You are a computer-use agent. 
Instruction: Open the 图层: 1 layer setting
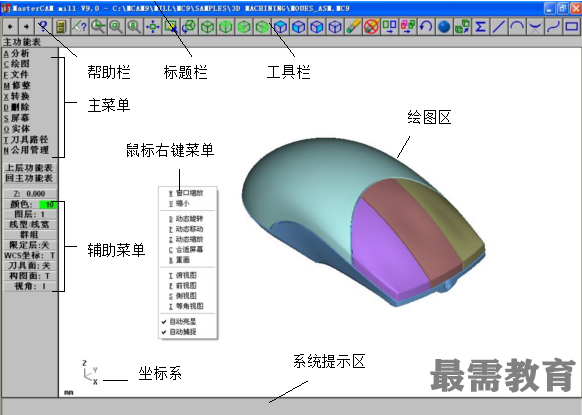(30, 214)
